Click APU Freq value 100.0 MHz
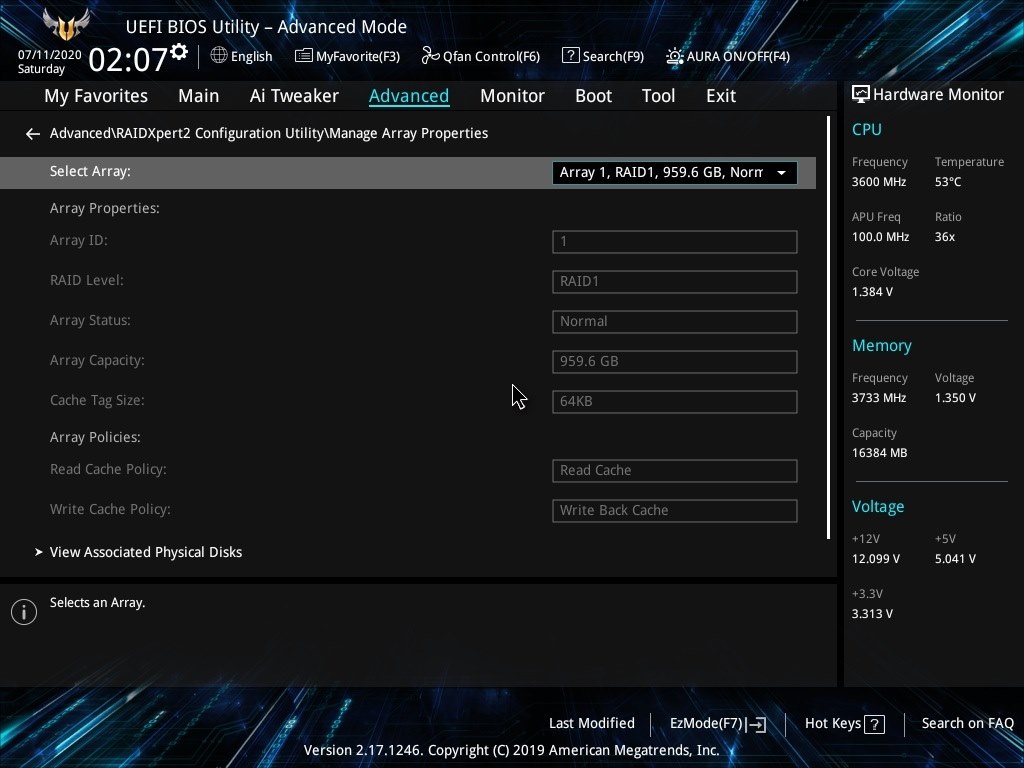The height and width of the screenshot is (768, 1024). point(880,237)
